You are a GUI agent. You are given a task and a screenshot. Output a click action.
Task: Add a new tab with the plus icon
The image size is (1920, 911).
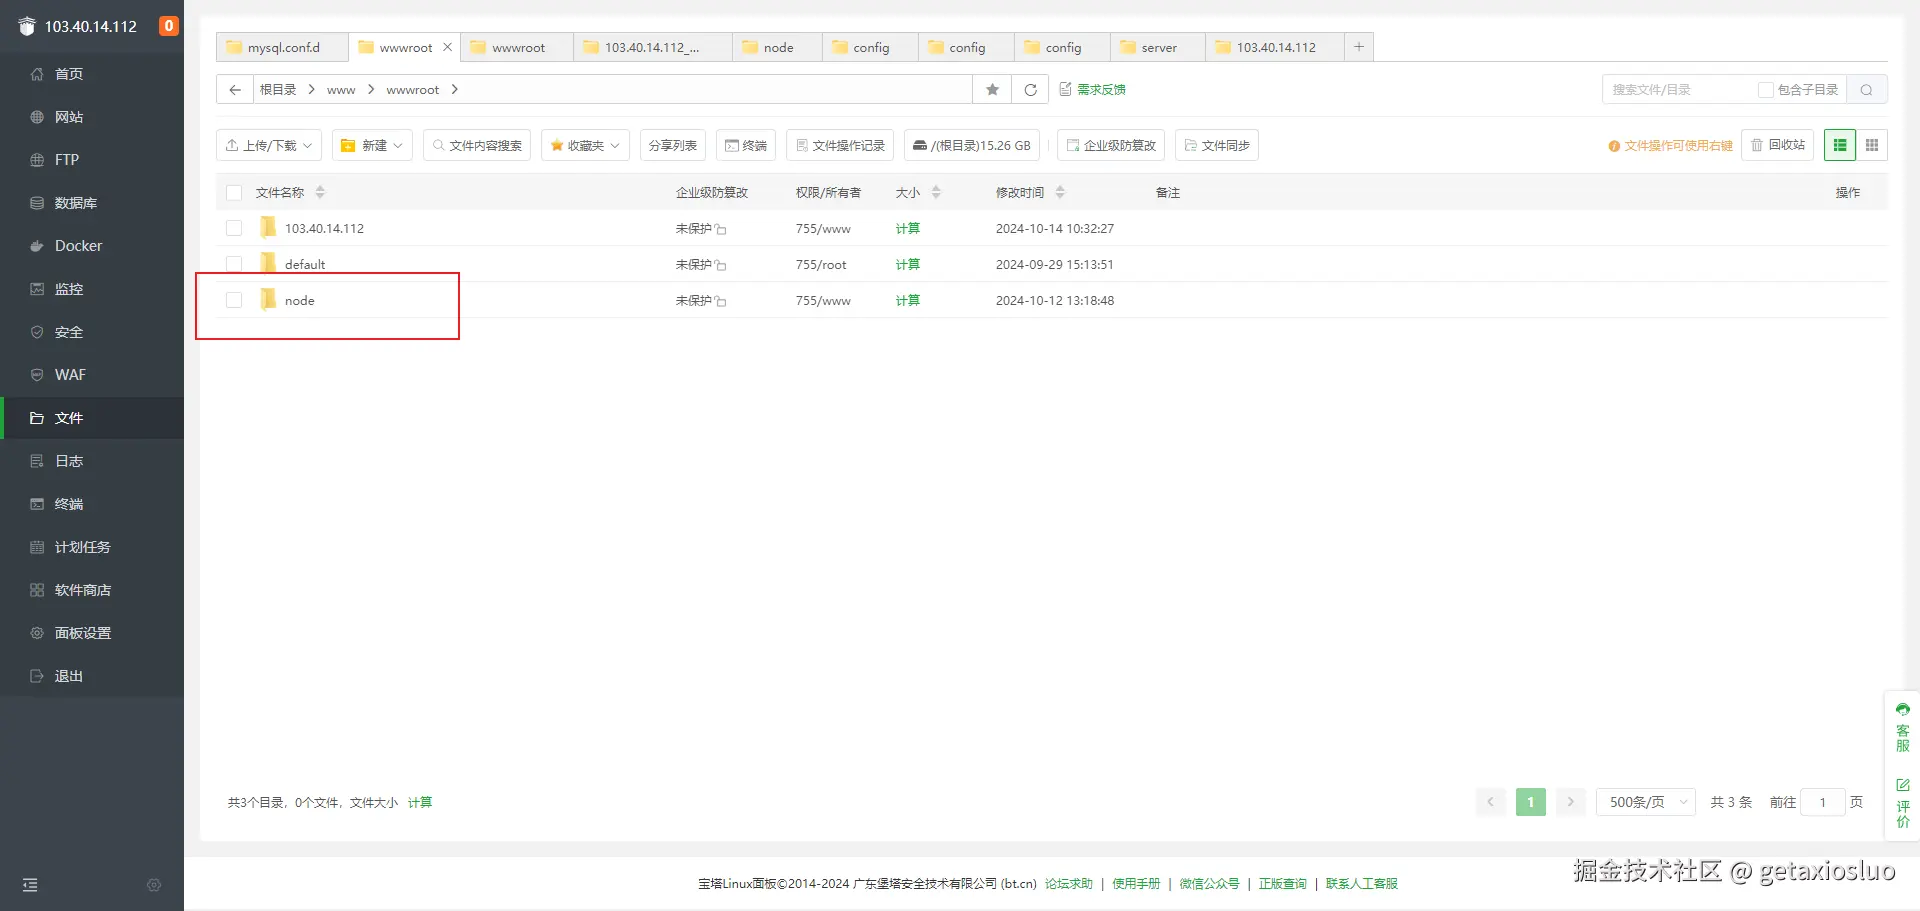click(1359, 47)
